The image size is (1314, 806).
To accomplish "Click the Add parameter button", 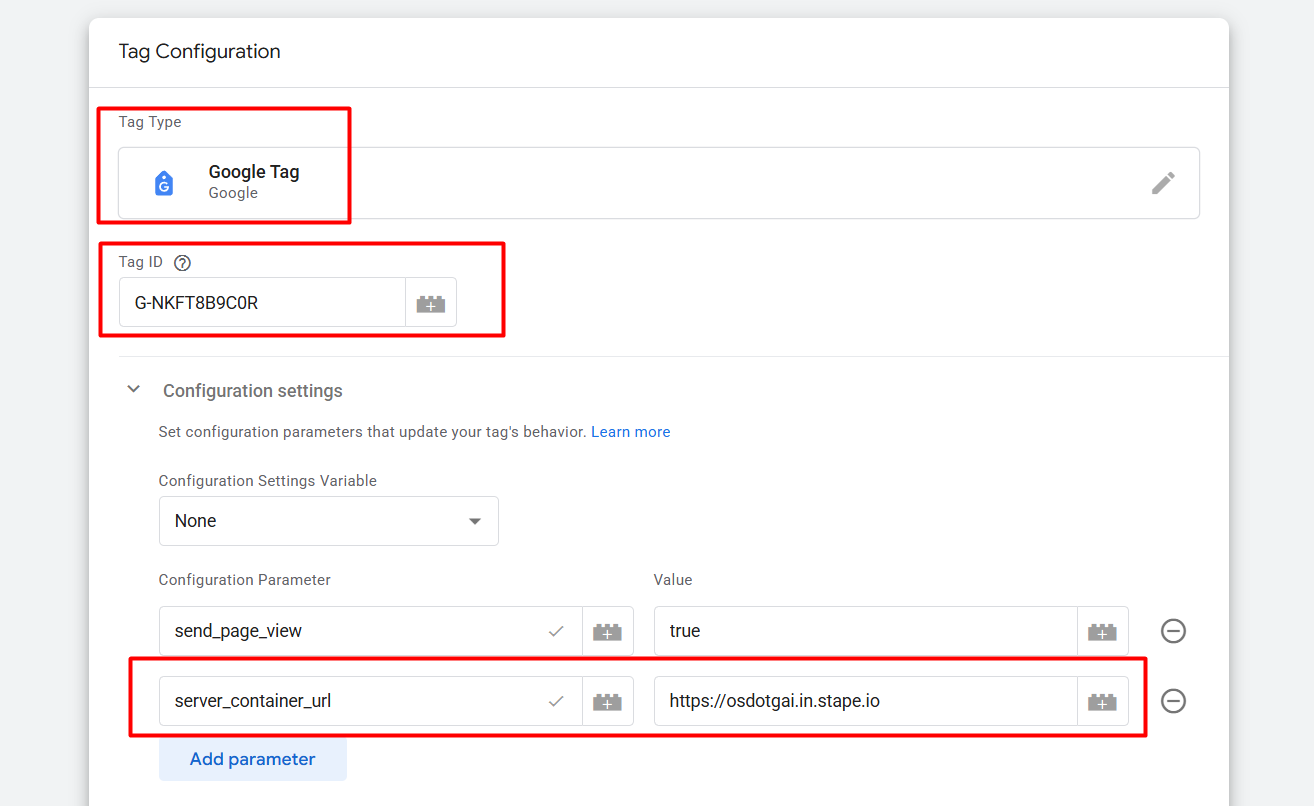I will point(252,759).
